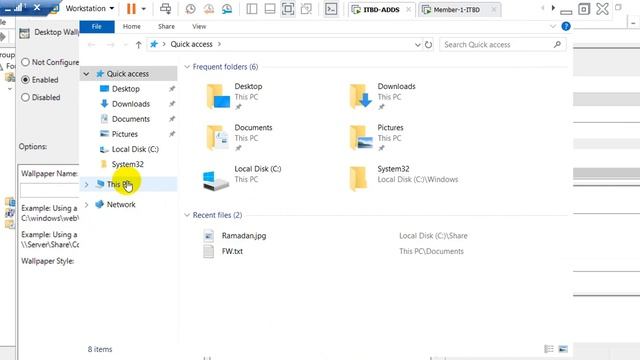Click the revert to snapshot icon

(x=209, y=9)
